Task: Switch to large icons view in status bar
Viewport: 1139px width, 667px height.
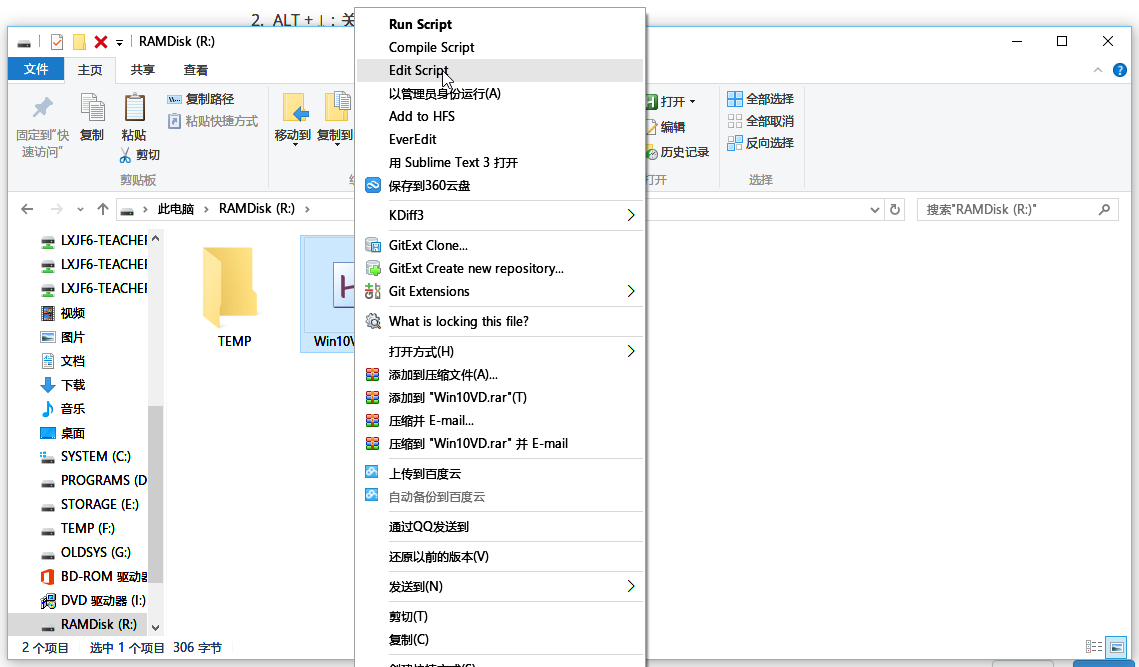Action: 1115,648
